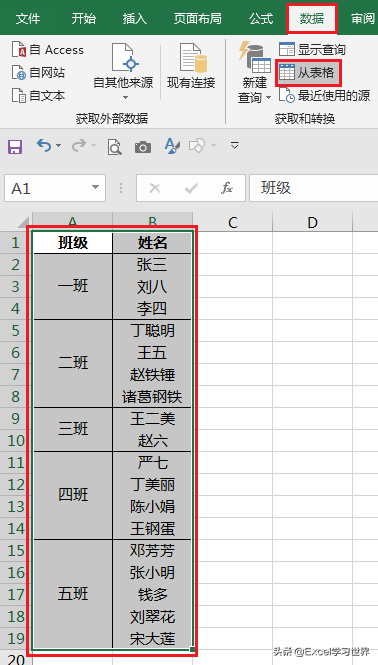The width and height of the screenshot is (378, 665).
Task: Select column D header
Action: point(312,222)
